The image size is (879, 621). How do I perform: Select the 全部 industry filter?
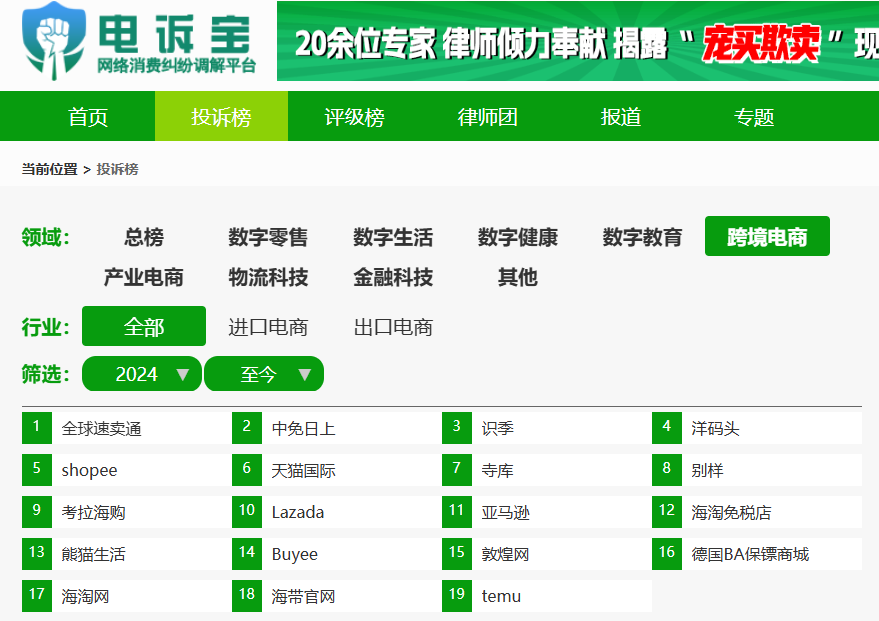click(x=144, y=326)
